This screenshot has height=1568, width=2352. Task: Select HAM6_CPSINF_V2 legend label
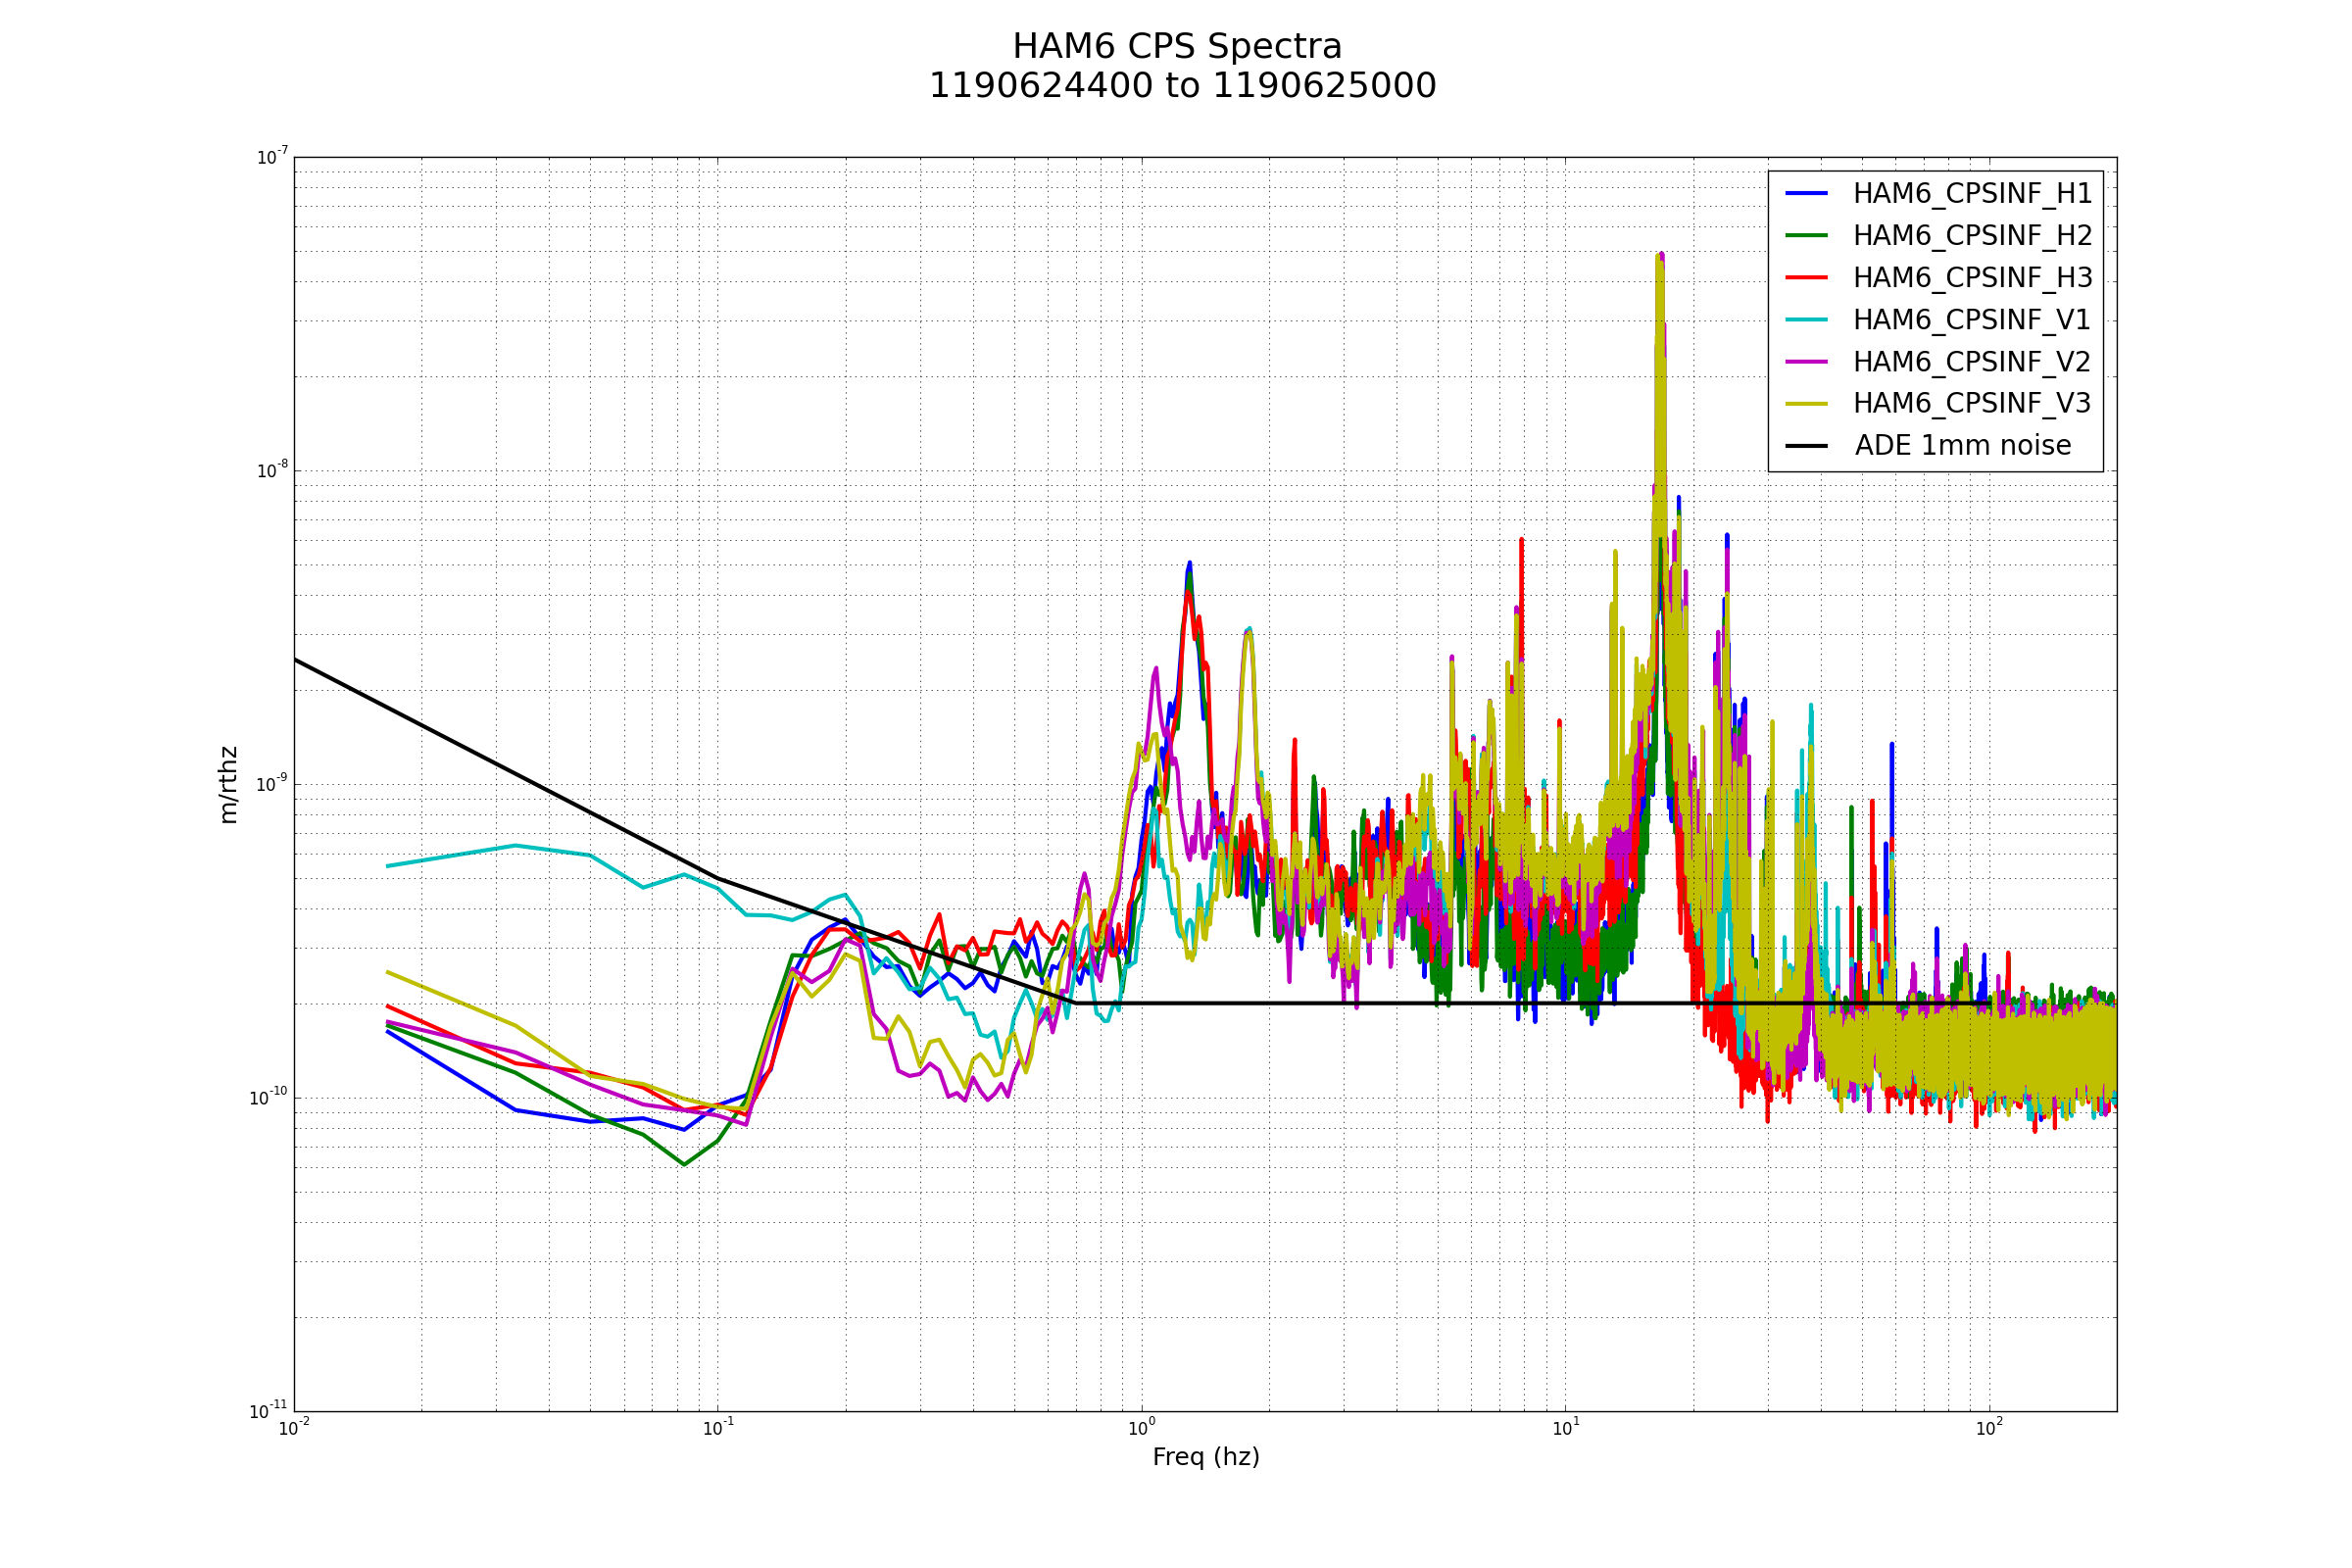coord(1972,361)
